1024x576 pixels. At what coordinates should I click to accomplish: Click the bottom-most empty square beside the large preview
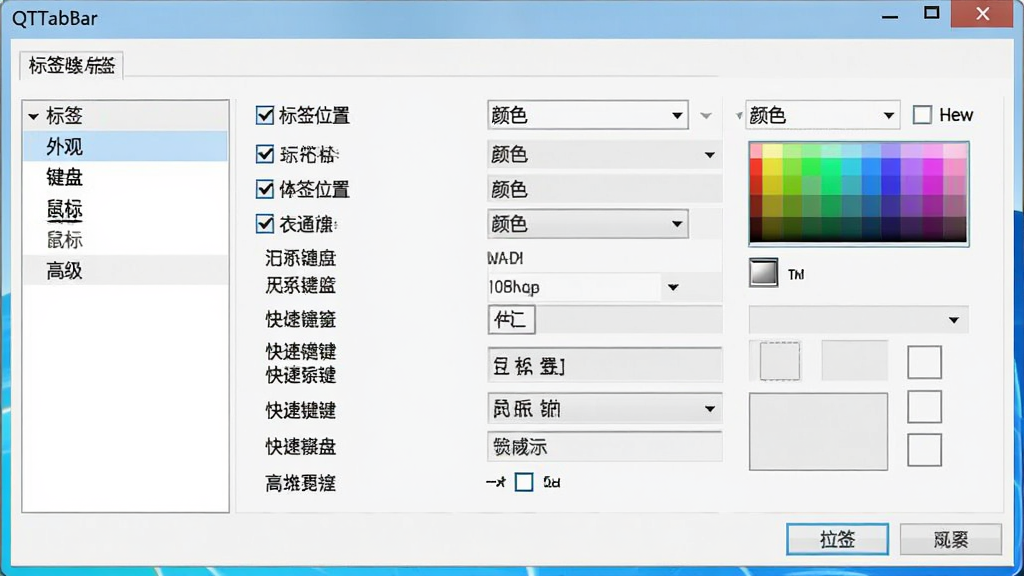coord(924,450)
